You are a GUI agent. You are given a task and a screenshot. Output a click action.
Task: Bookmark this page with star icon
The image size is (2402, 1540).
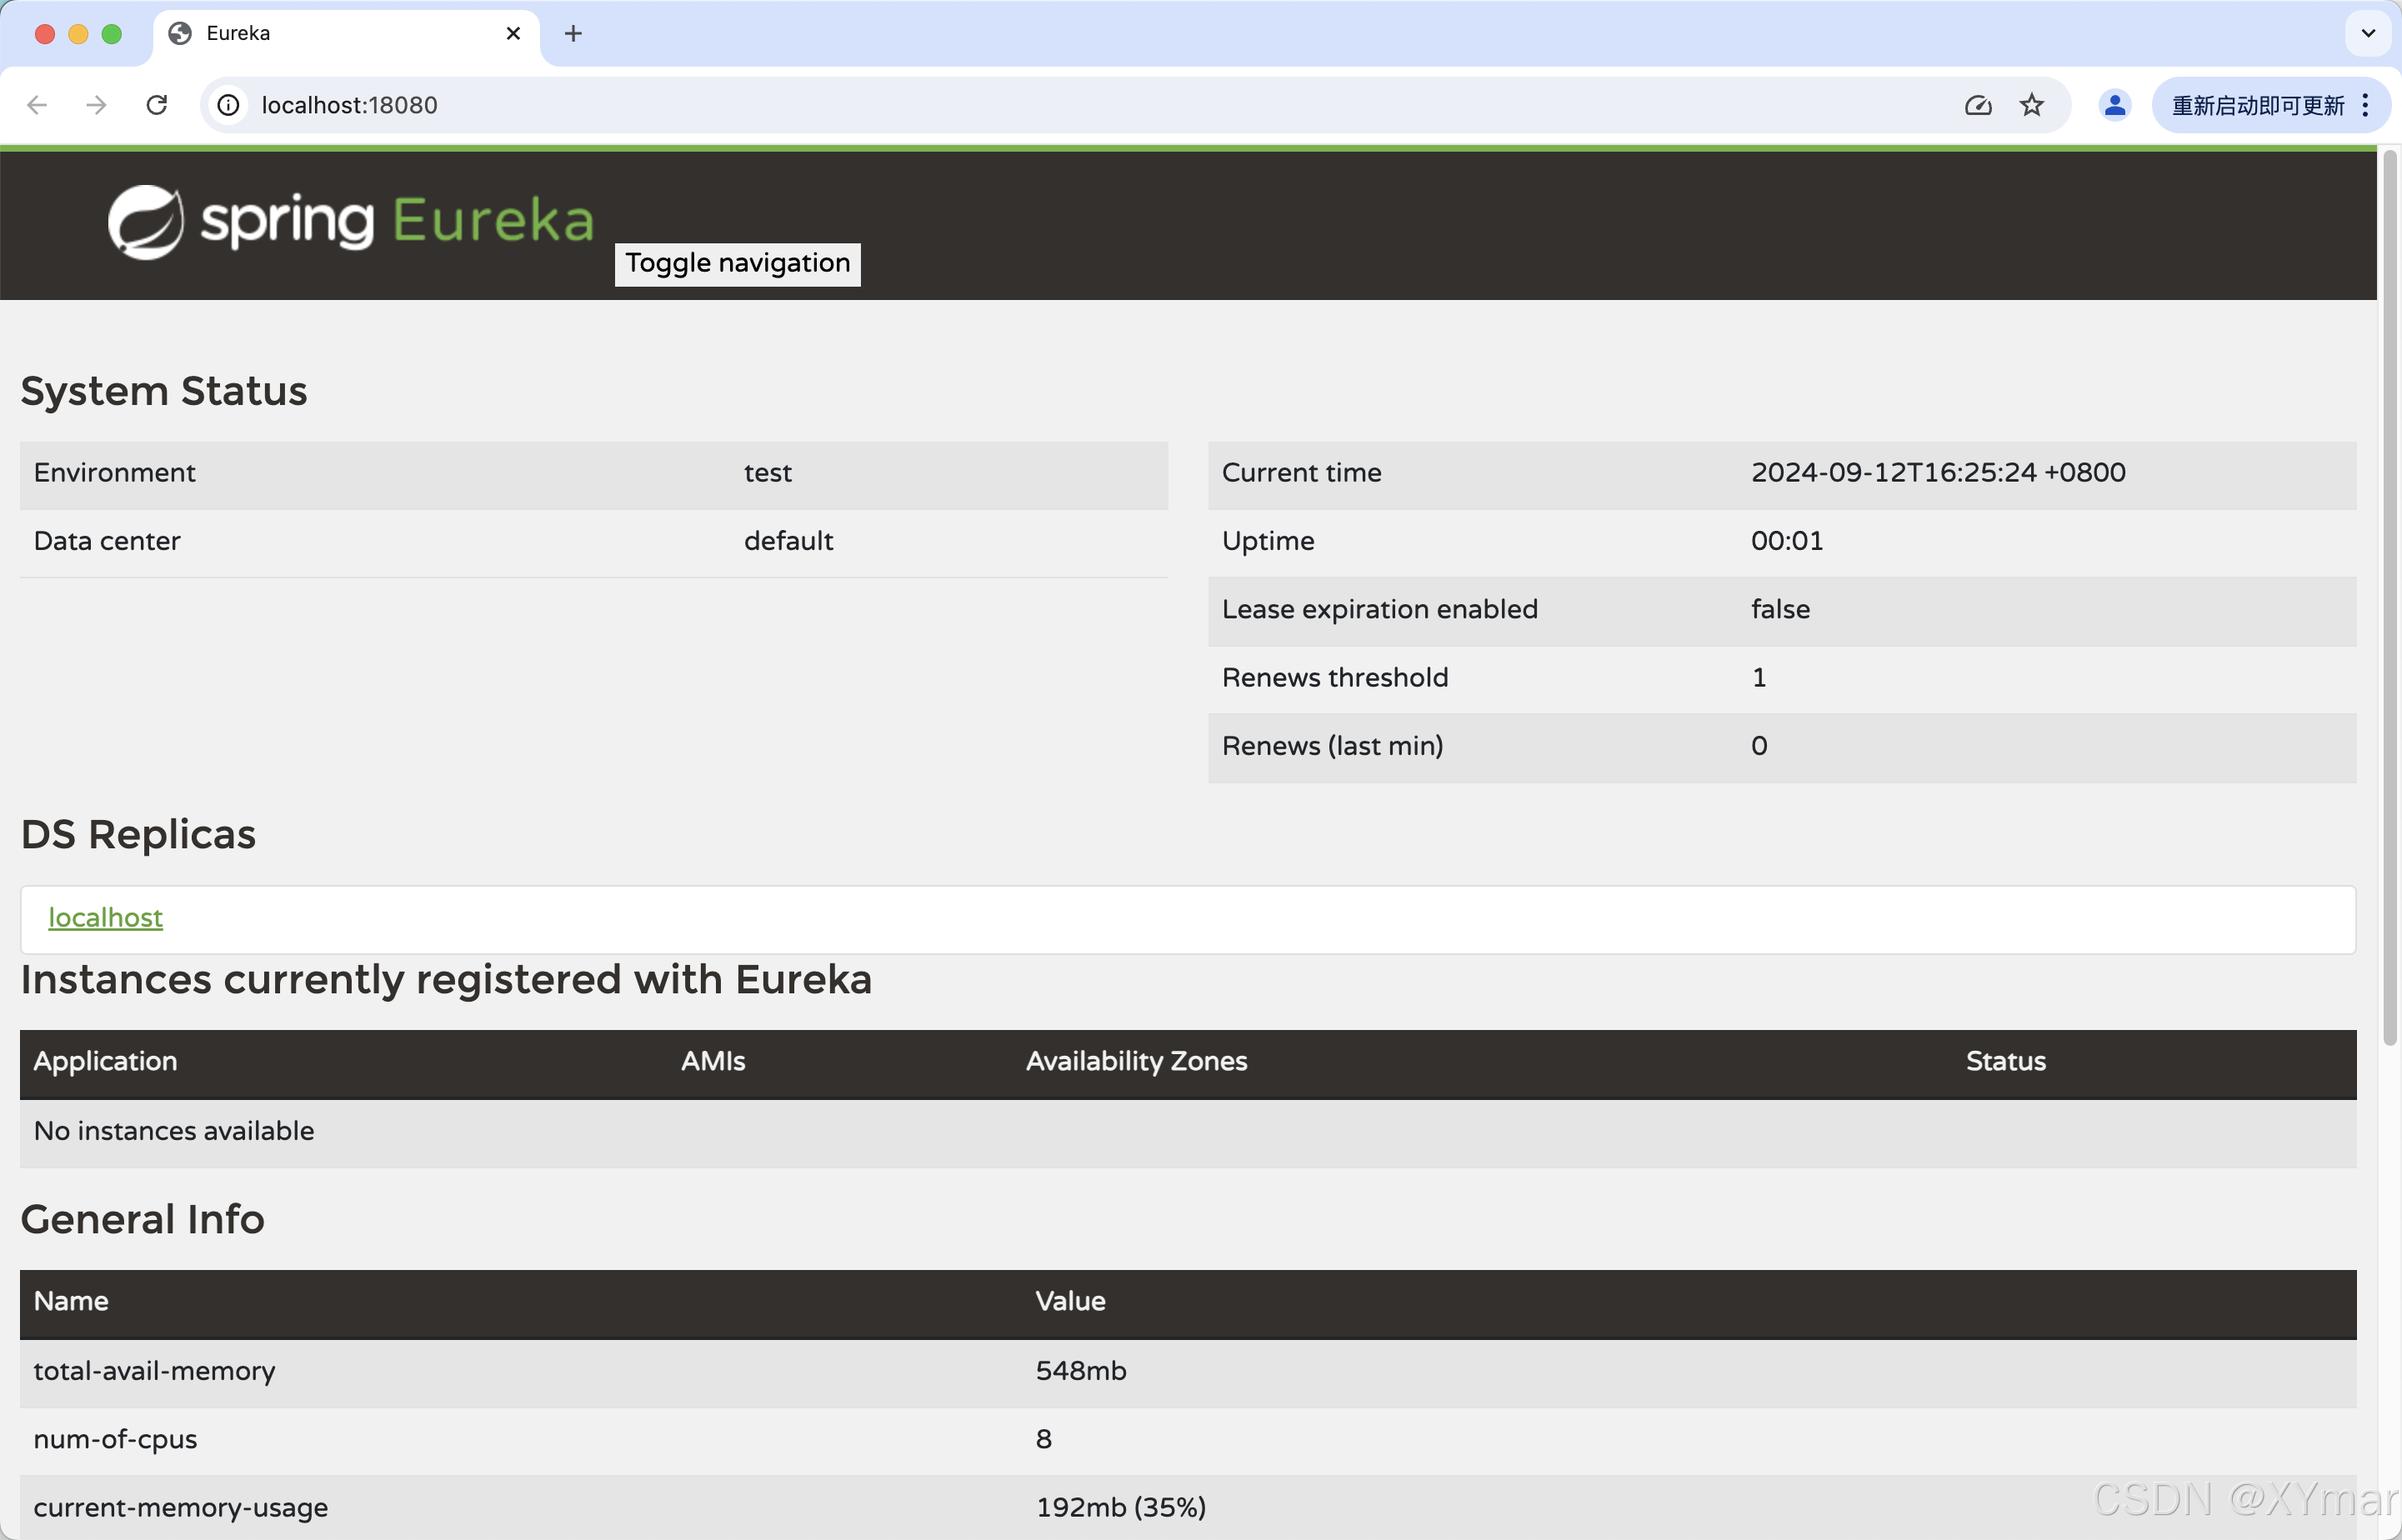[2031, 105]
